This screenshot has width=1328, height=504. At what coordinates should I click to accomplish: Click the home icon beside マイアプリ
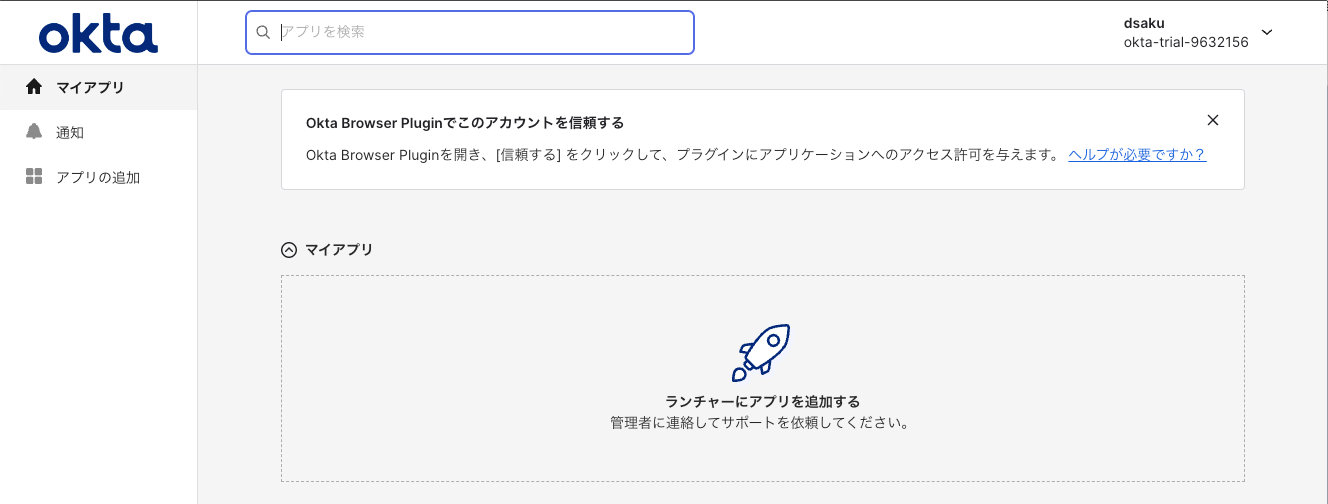34,87
